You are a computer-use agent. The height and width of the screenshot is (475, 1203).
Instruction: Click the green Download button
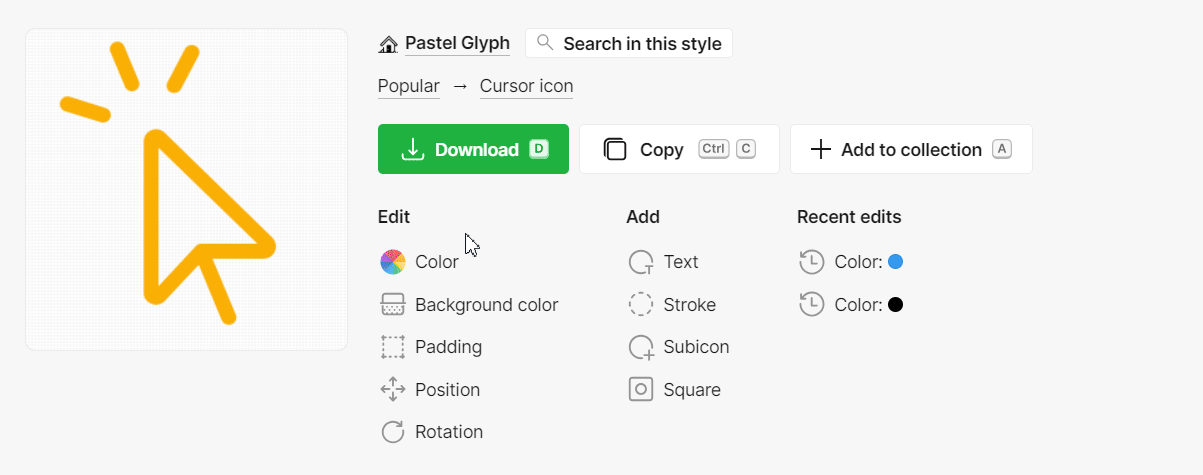coord(473,149)
